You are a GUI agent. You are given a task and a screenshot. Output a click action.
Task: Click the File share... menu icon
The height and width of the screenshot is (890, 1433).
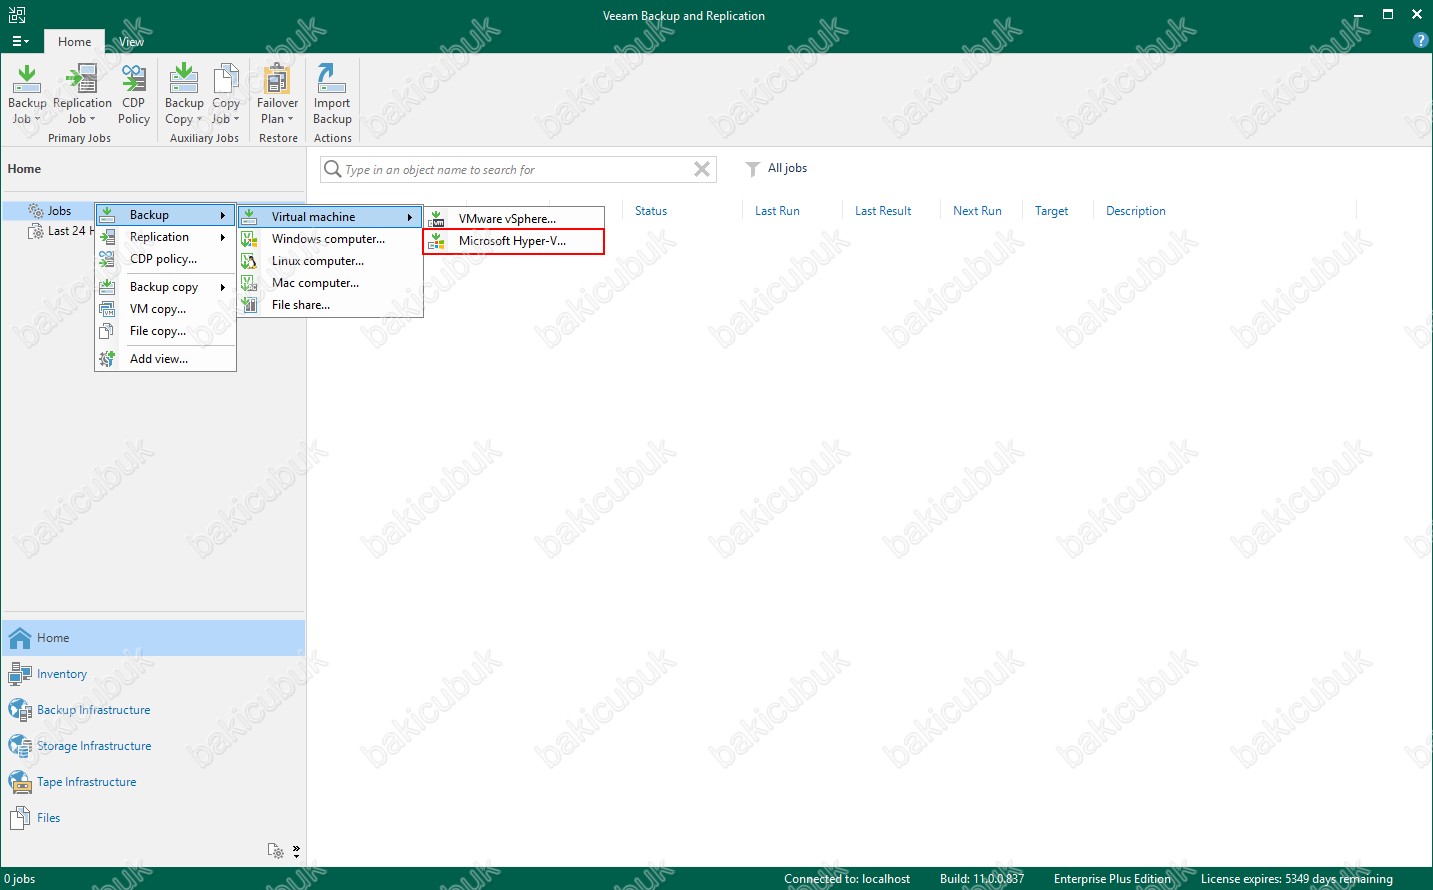249,305
